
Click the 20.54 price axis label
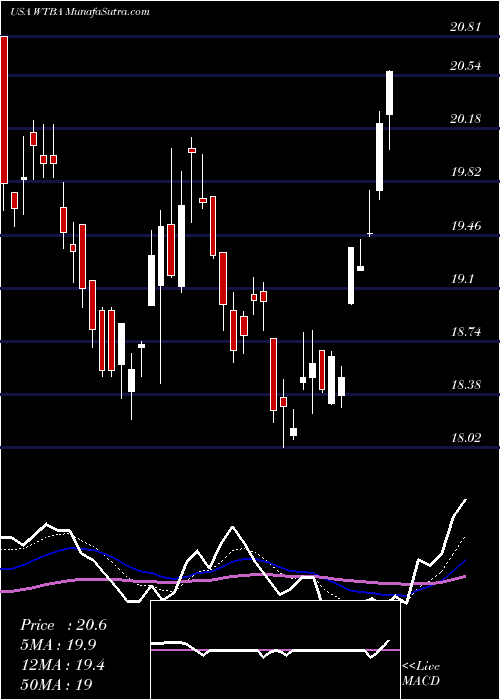(x=466, y=66)
